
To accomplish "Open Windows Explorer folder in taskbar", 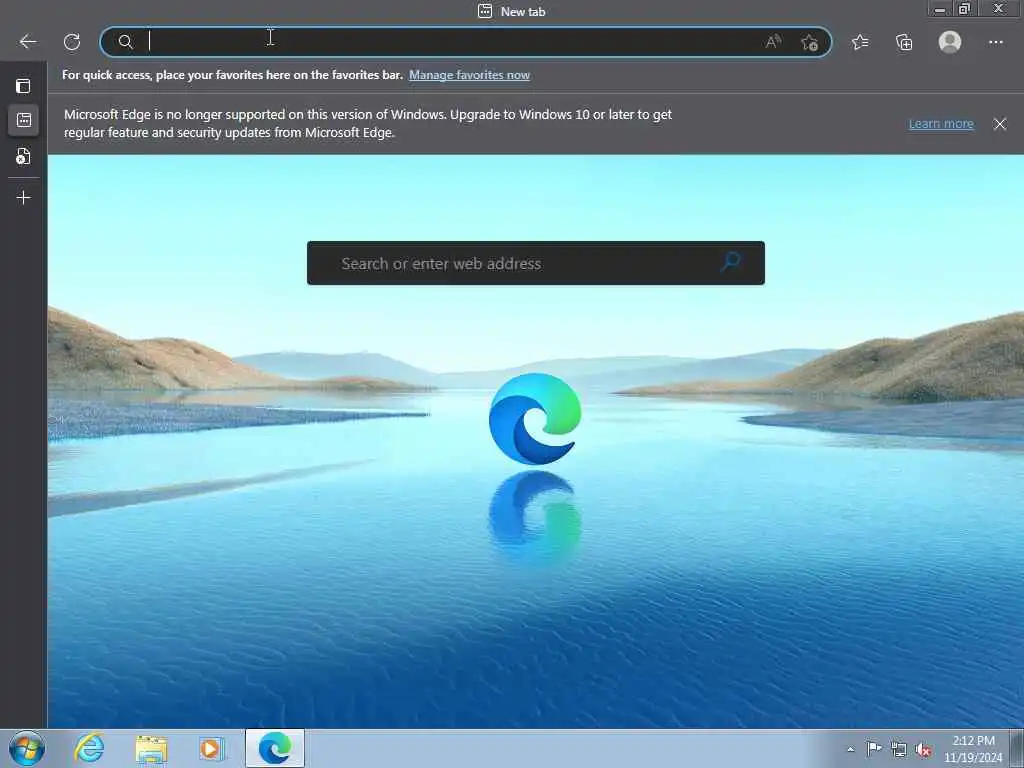I will click(x=152, y=748).
